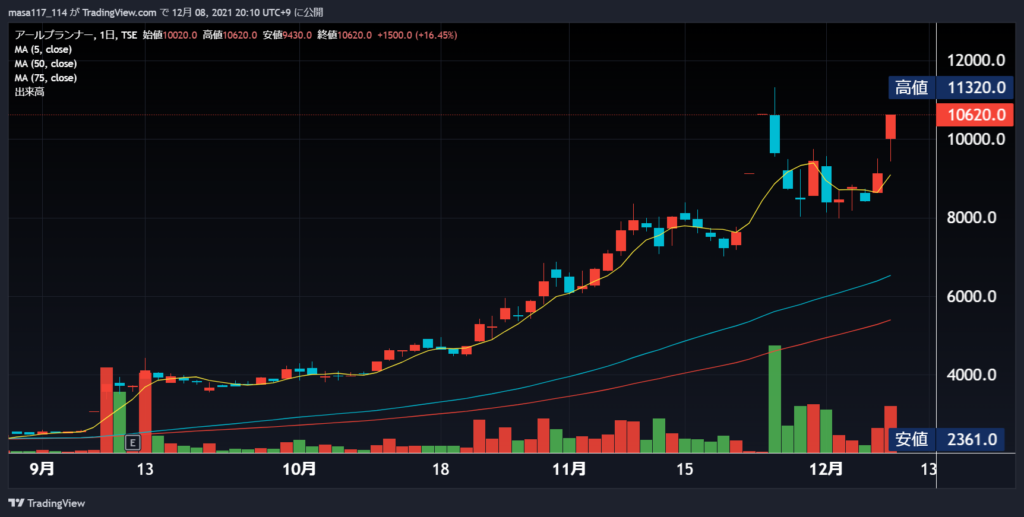Click the 終値10620.0 close value

click(x=344, y=35)
